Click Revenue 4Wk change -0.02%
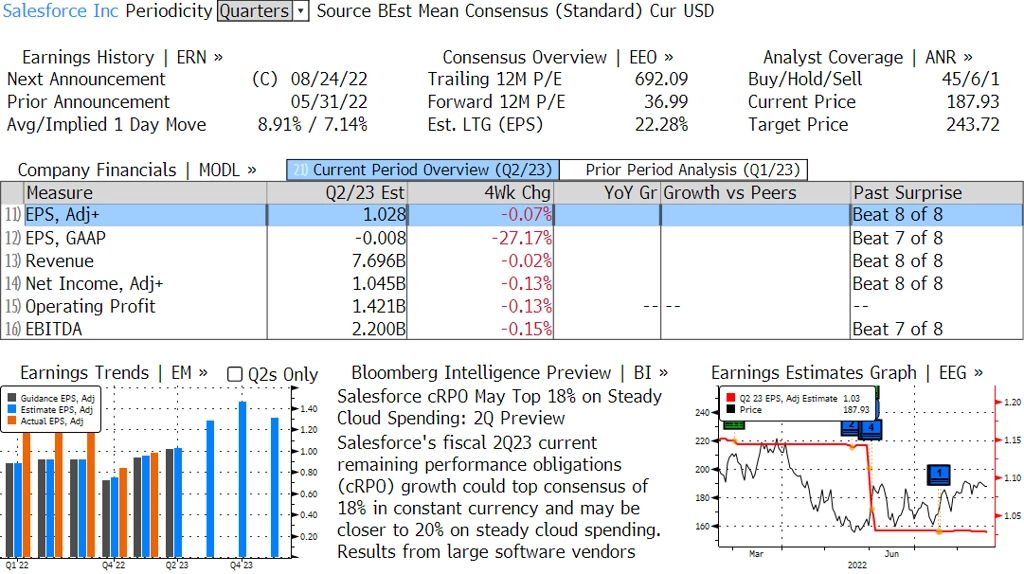 point(526,261)
